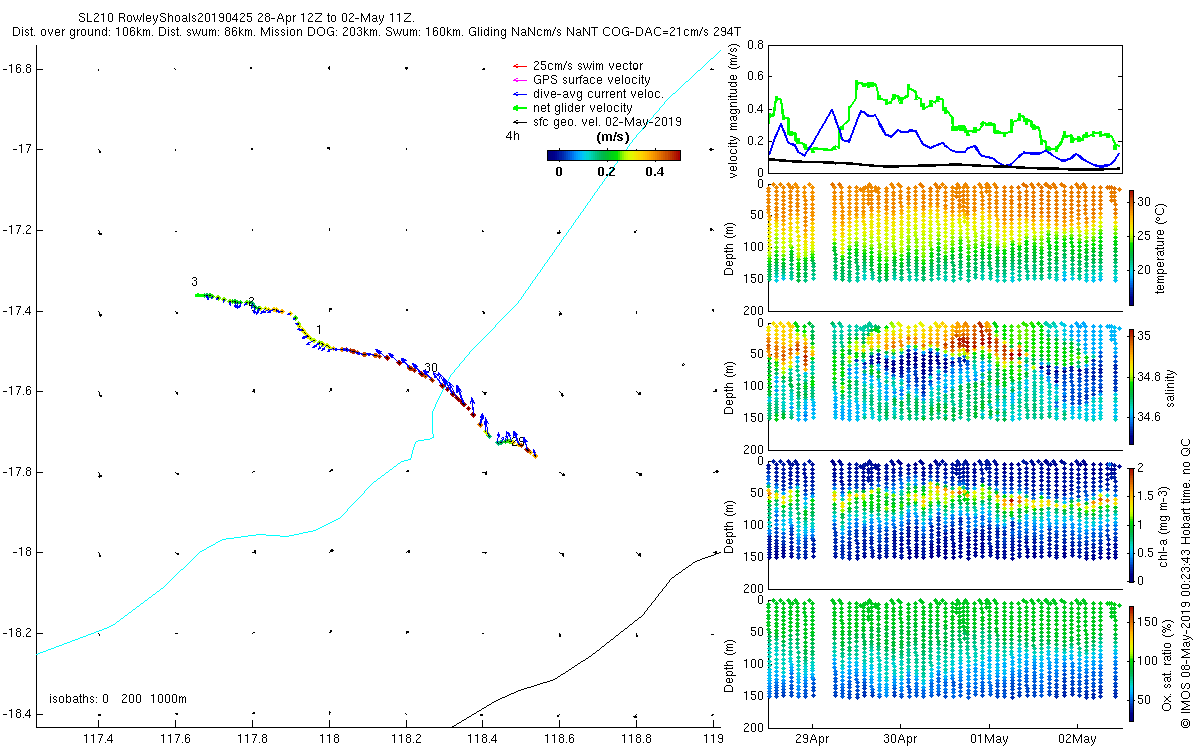Click the 'isobaths: 0 200 1000m' note
This screenshot has width=1200, height=750.
(118, 699)
